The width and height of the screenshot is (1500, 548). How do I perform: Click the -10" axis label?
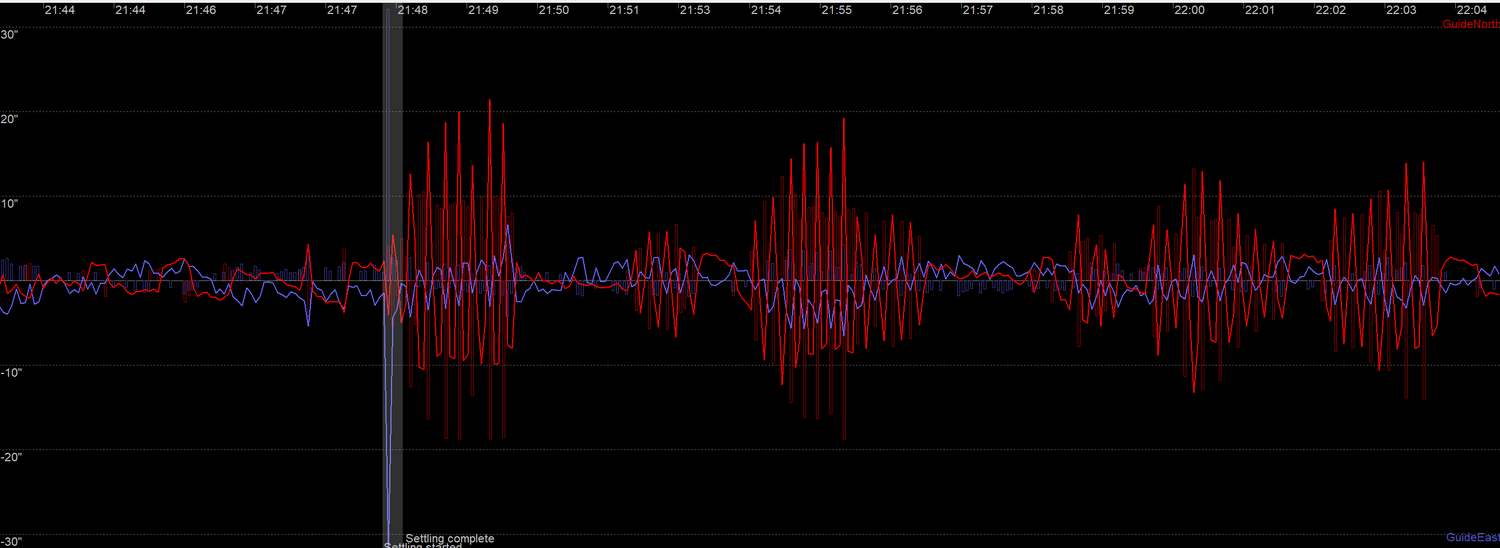click(x=11, y=372)
